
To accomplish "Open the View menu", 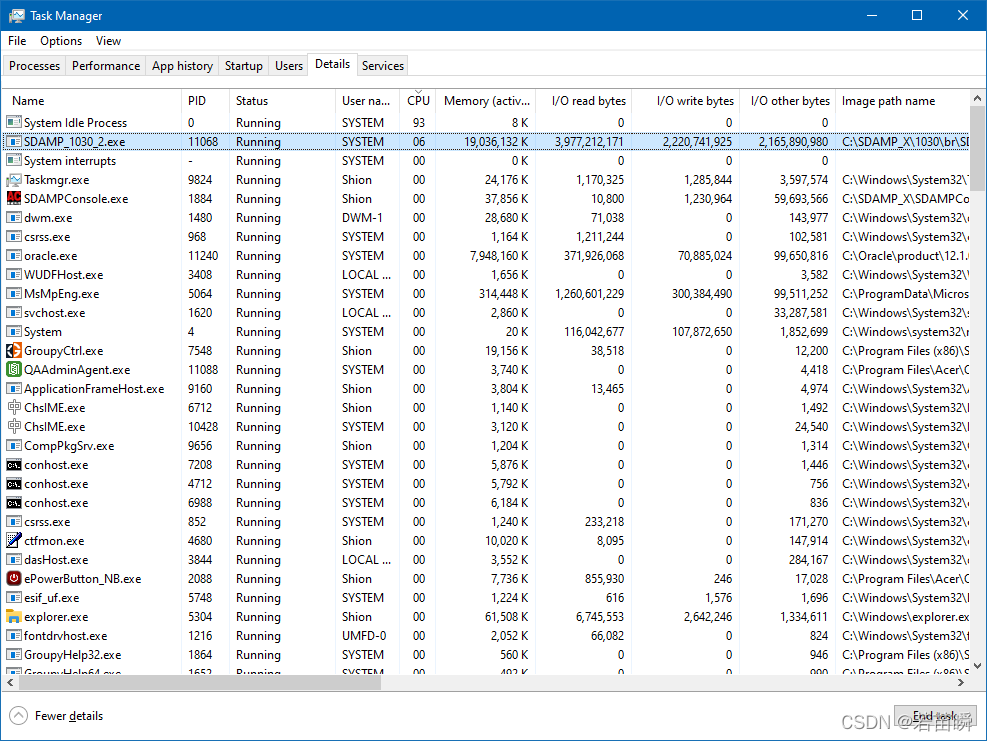I will (x=108, y=41).
